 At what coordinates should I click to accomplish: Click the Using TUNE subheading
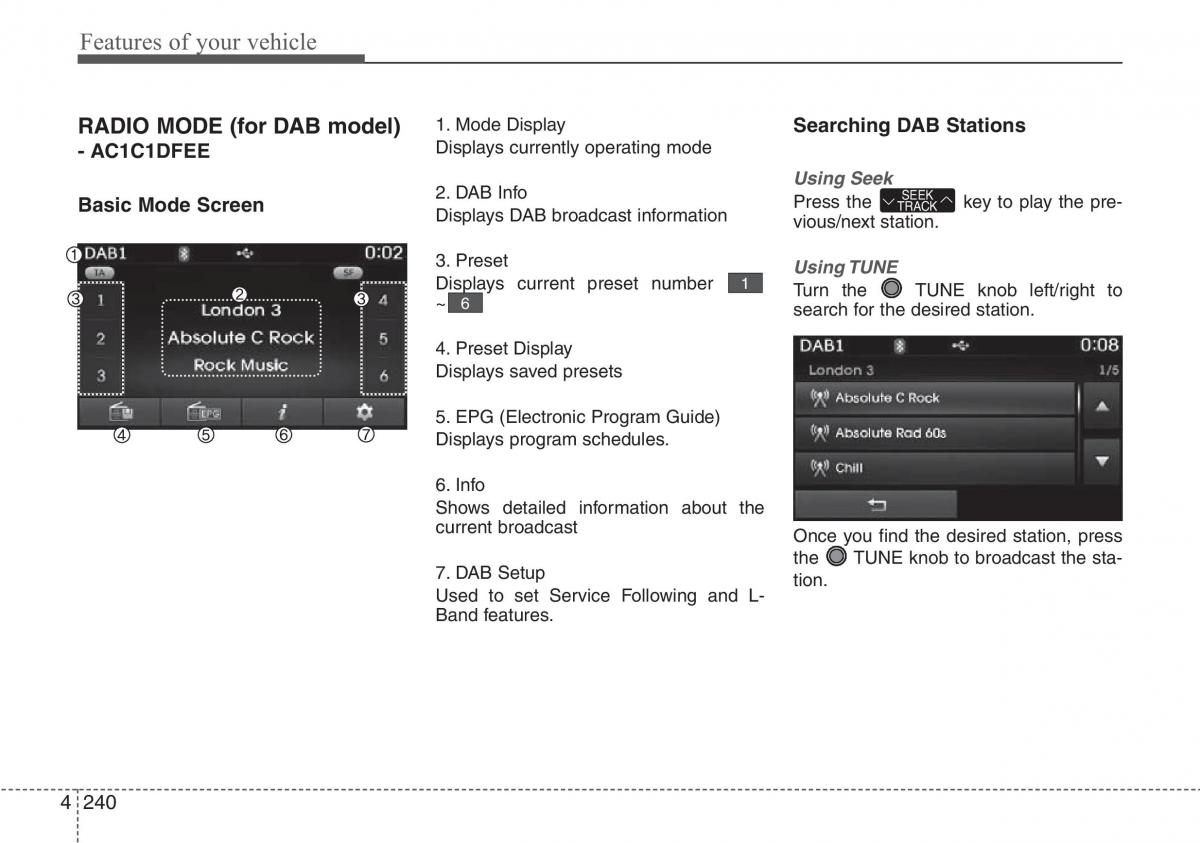845,267
